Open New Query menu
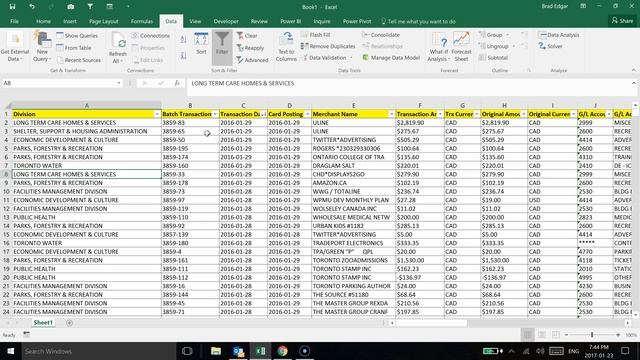This screenshot has width=640, height=360. pyautogui.click(x=42, y=47)
